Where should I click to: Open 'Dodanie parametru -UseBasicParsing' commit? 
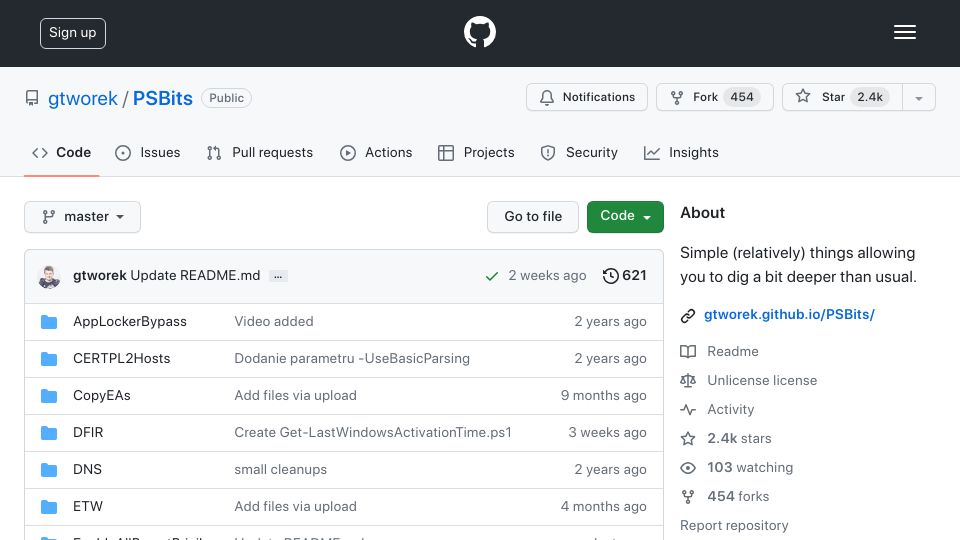[352, 359]
